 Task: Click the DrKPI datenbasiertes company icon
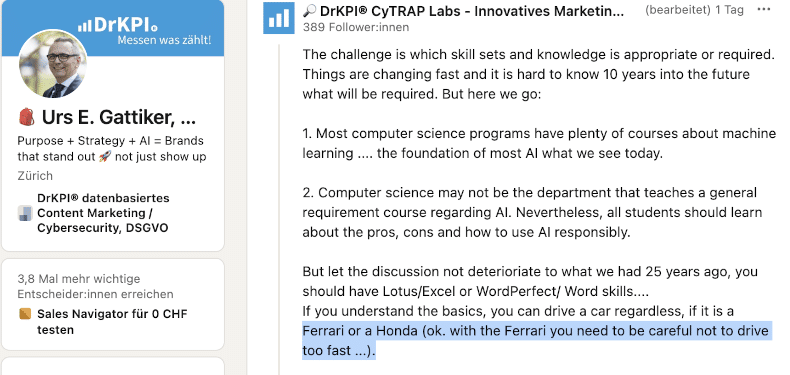pos(25,213)
